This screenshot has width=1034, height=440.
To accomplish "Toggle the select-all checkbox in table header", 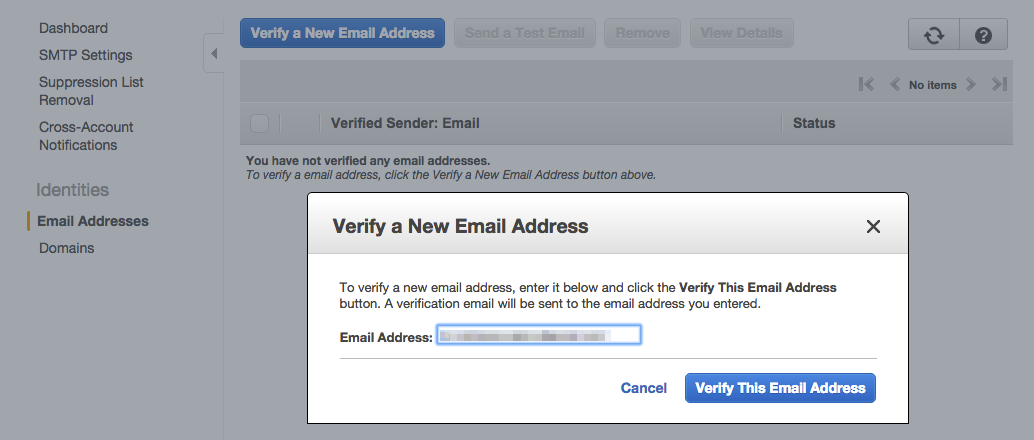I will (x=260, y=123).
